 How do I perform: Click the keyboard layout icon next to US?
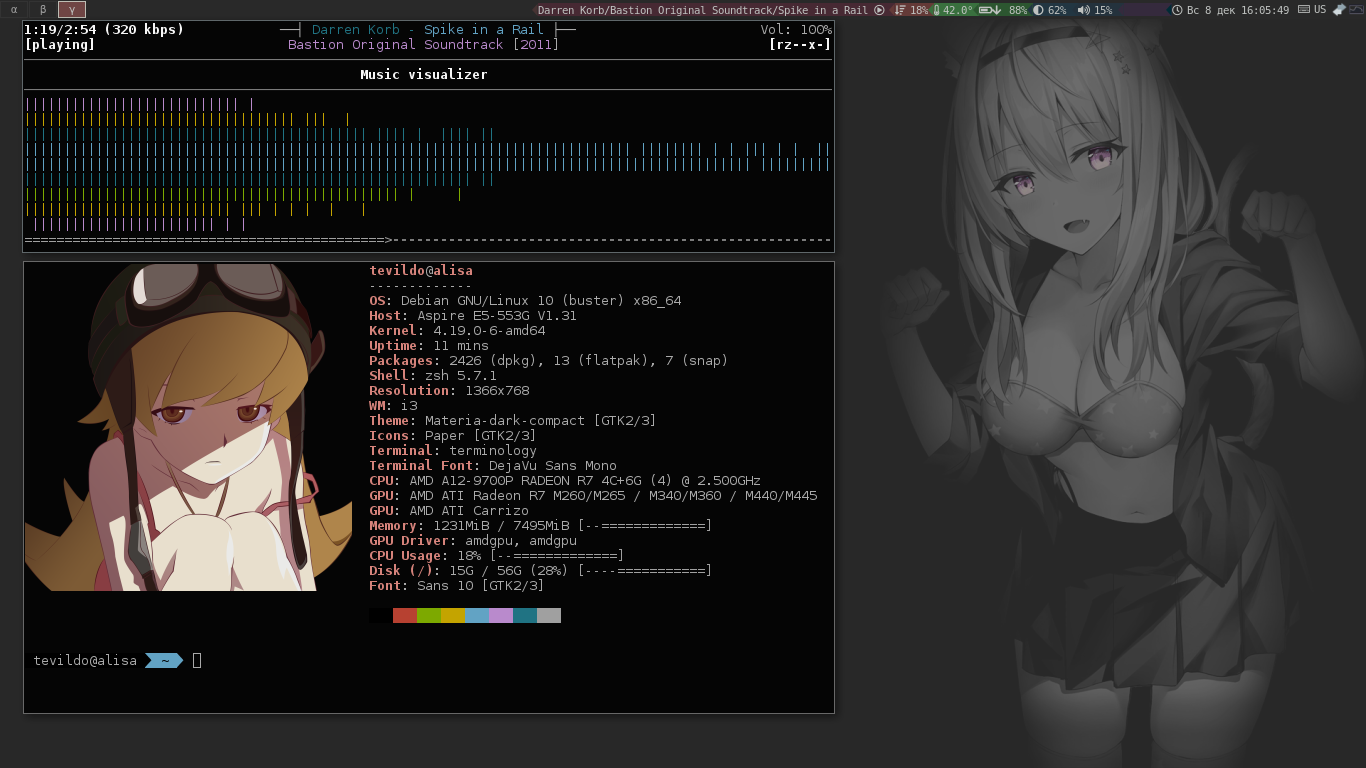[1304, 10]
